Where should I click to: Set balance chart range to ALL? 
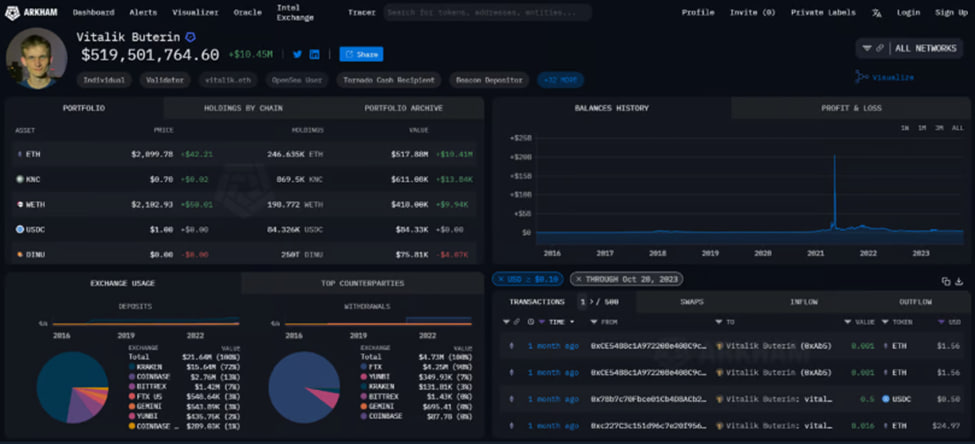tap(958, 128)
